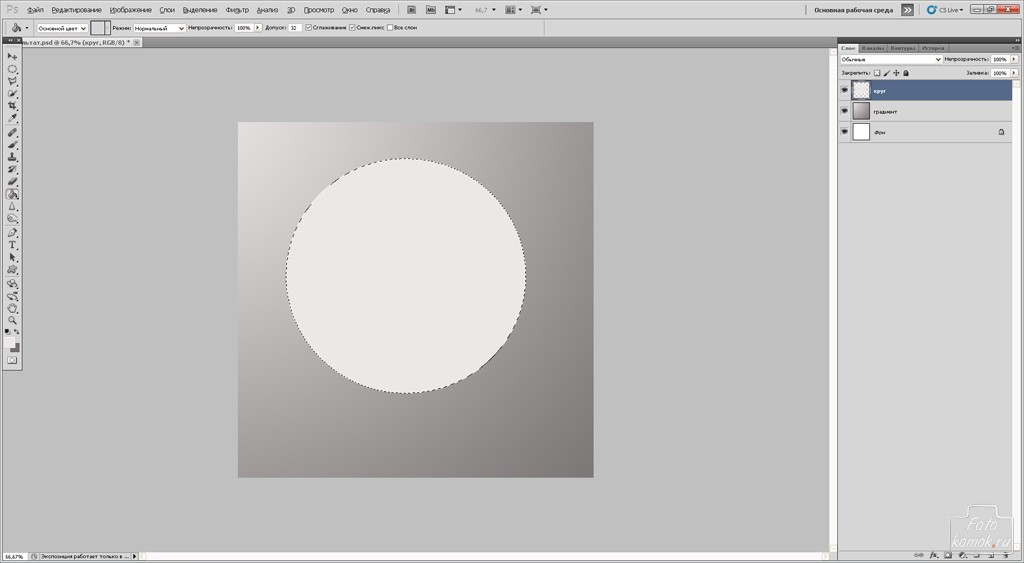Image resolution: width=1024 pixels, height=563 pixels.
Task: Select the Eyedropper tool
Action: [x=12, y=119]
